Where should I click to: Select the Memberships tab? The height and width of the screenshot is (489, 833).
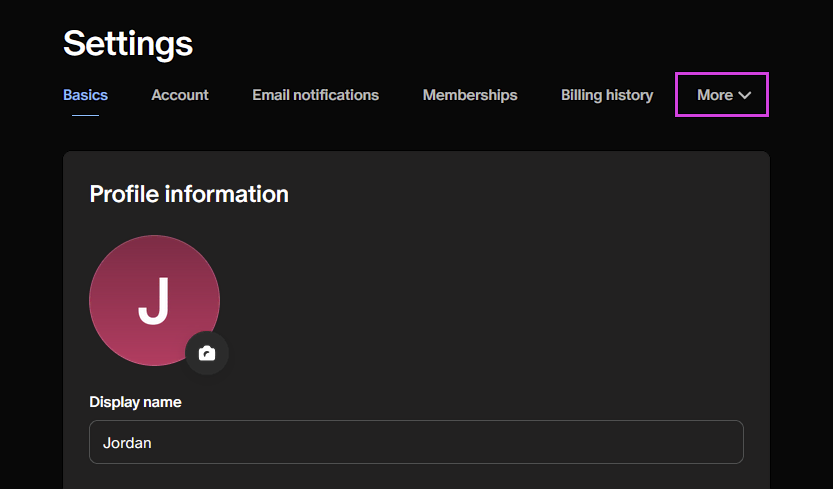[x=470, y=95]
